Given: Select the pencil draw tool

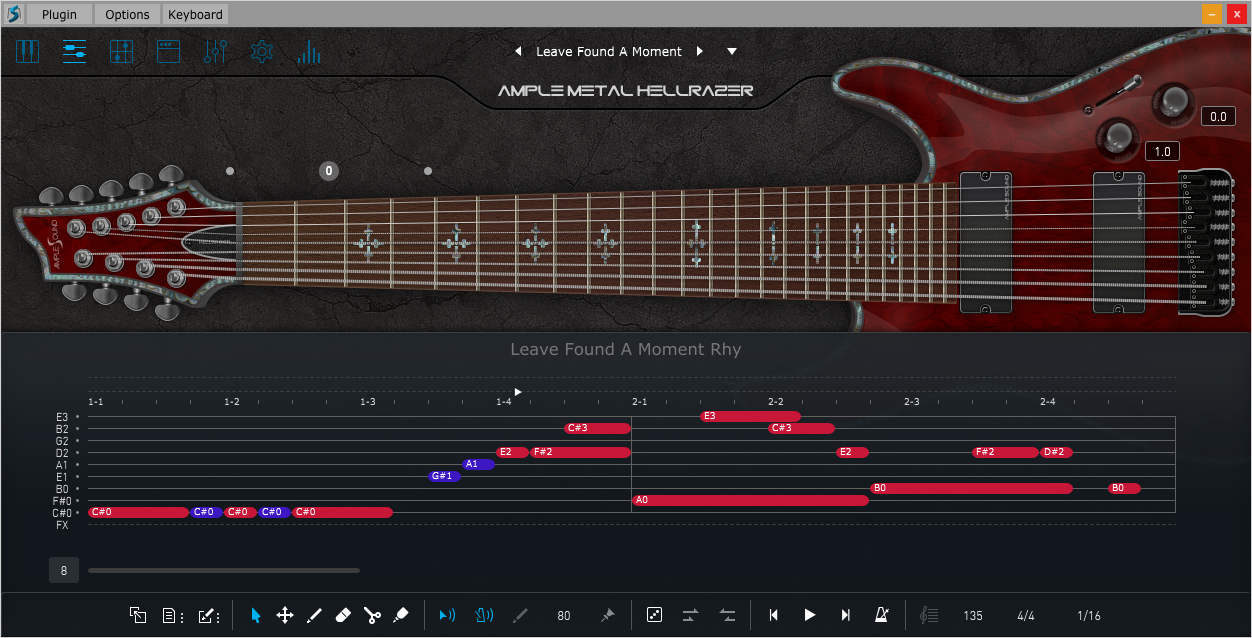Looking at the screenshot, I should coord(314,615).
